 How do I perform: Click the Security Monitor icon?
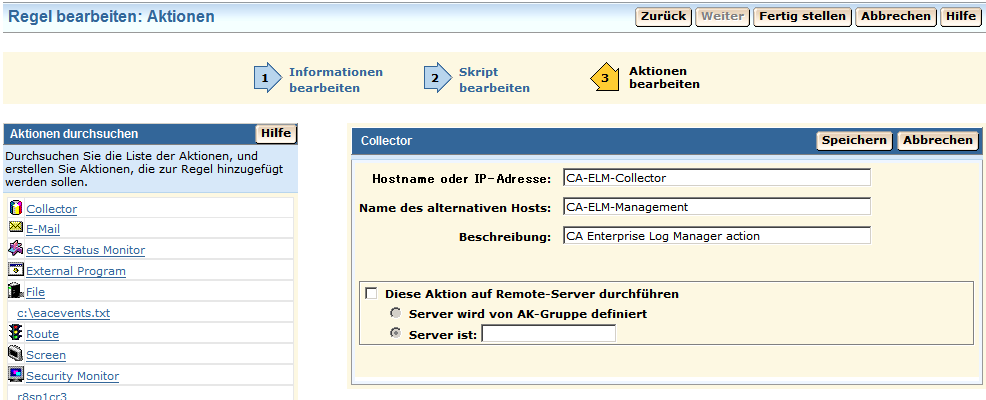pyautogui.click(x=16, y=375)
